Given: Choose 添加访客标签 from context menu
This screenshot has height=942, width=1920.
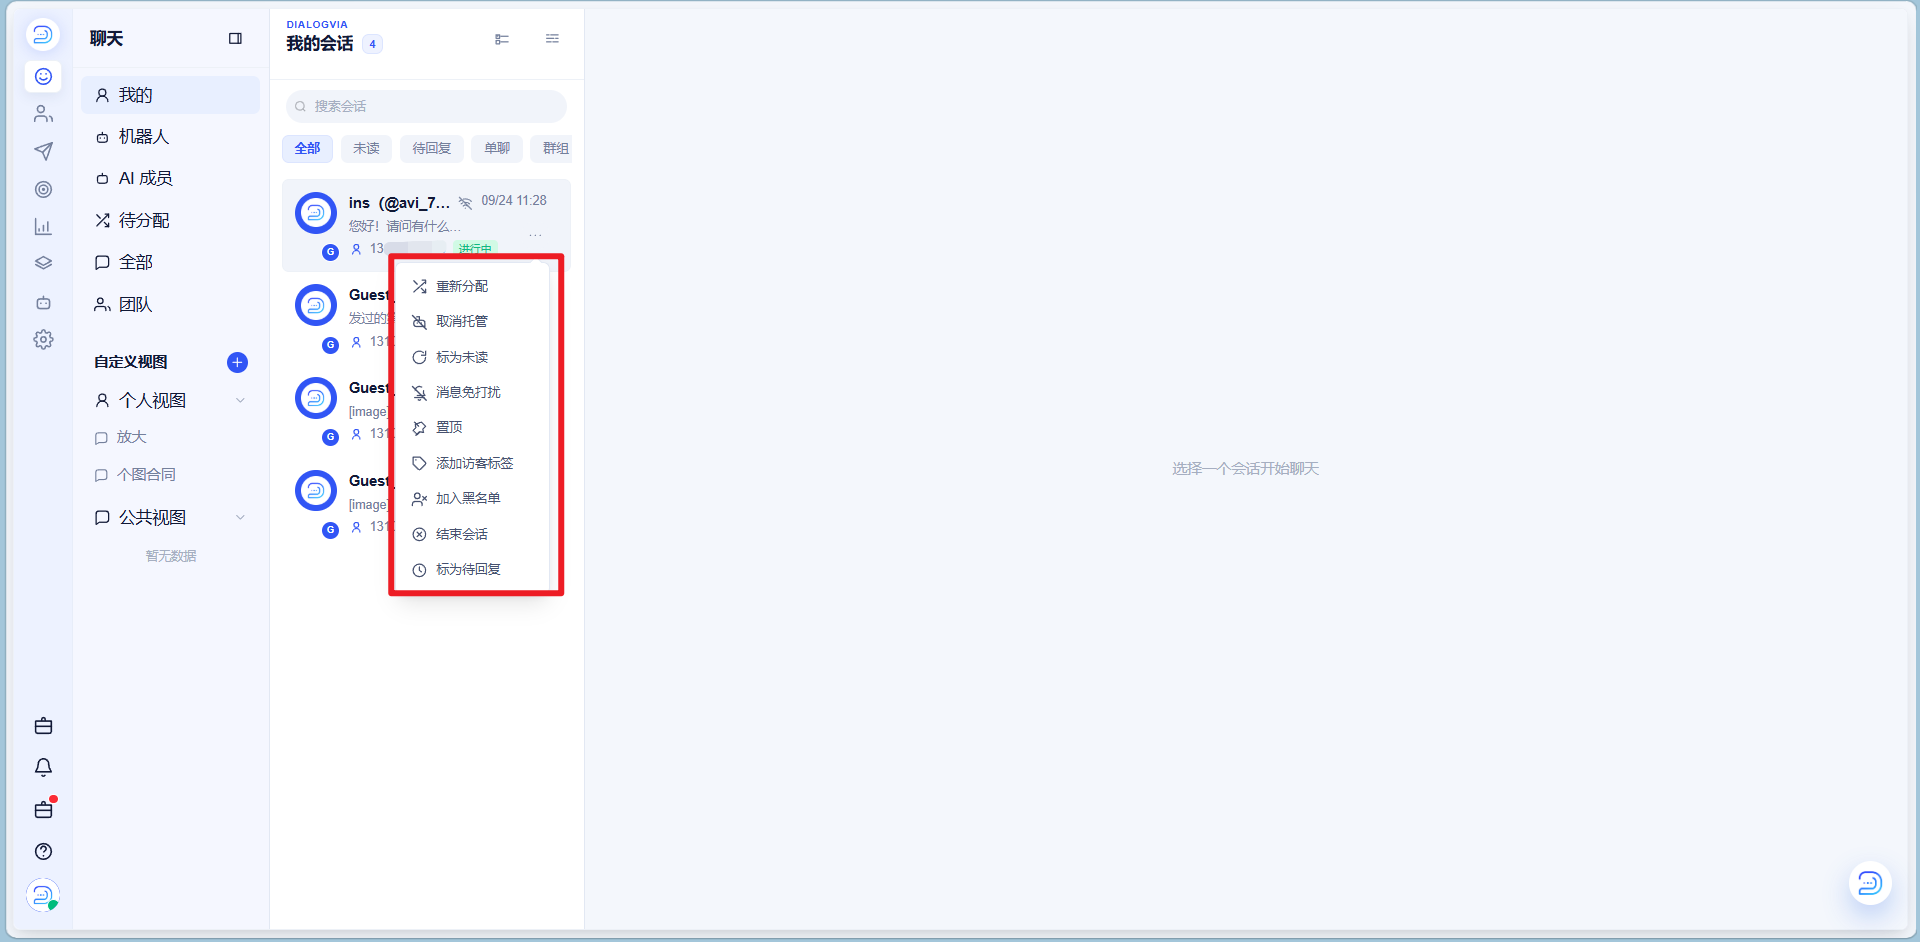Looking at the screenshot, I should [472, 463].
